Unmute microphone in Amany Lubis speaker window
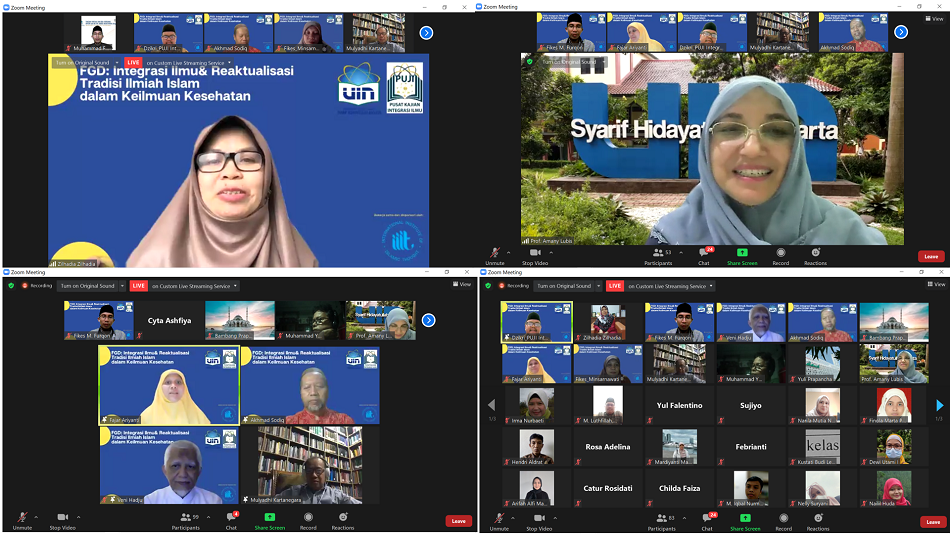Image resolution: width=950 pixels, height=534 pixels. coord(495,256)
